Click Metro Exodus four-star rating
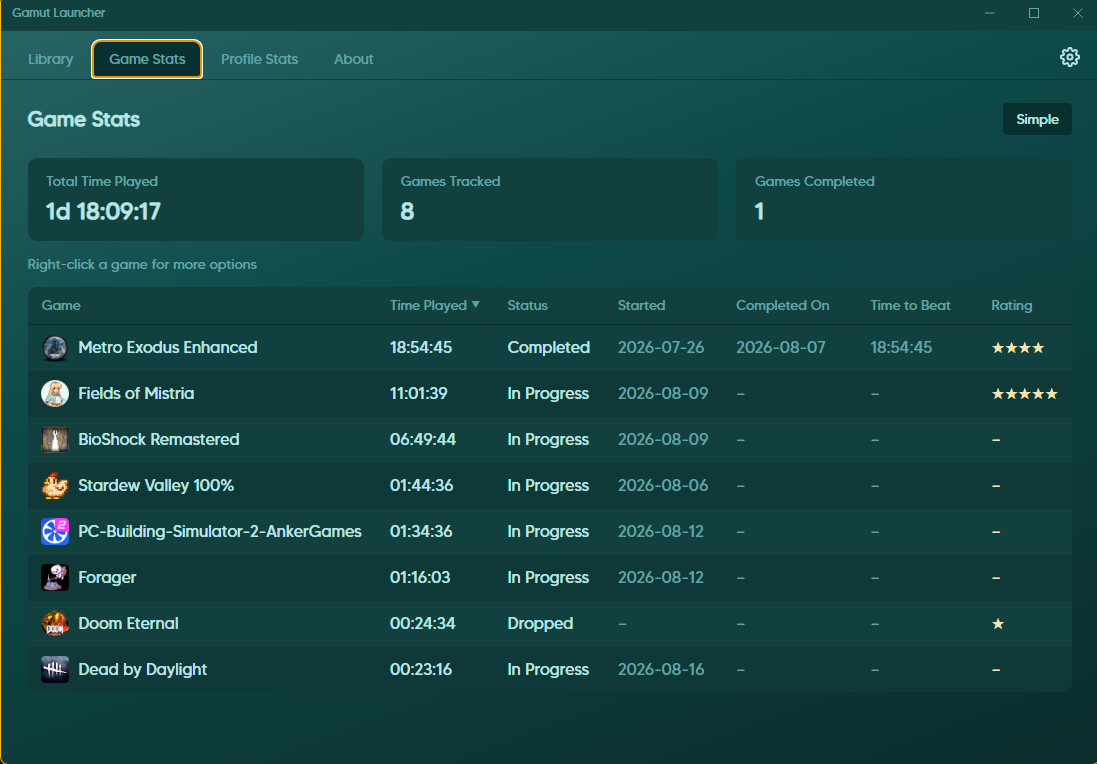Image resolution: width=1097 pixels, height=764 pixels. (x=1018, y=348)
